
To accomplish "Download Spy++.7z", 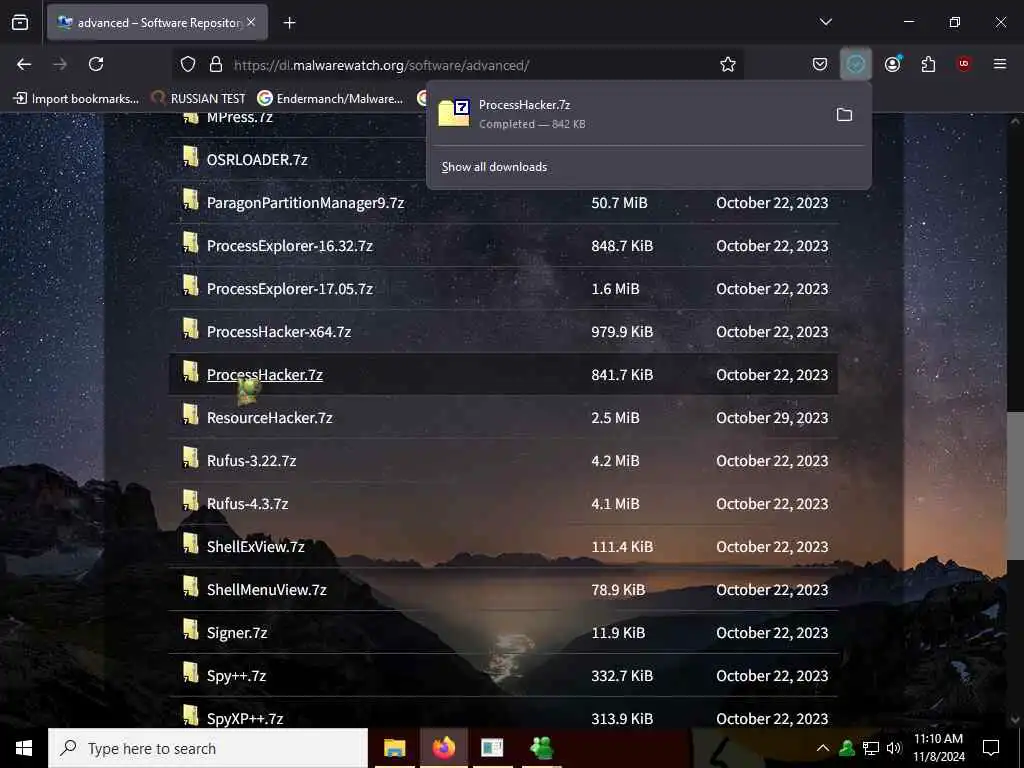I will (x=236, y=676).
